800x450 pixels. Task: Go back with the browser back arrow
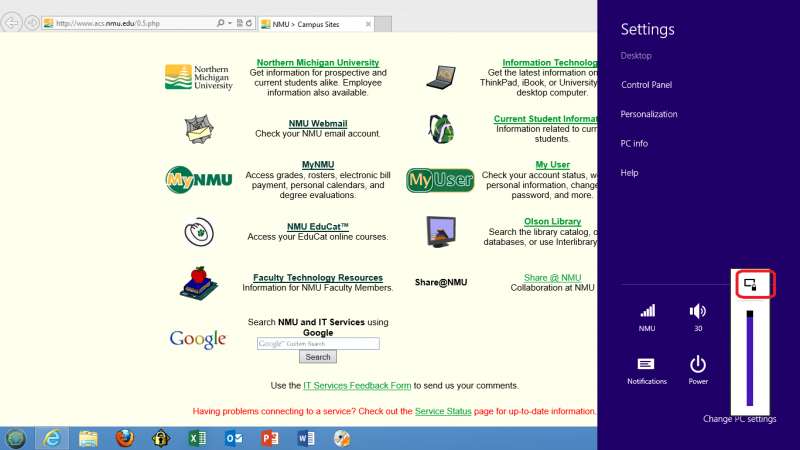pyautogui.click(x=11, y=23)
